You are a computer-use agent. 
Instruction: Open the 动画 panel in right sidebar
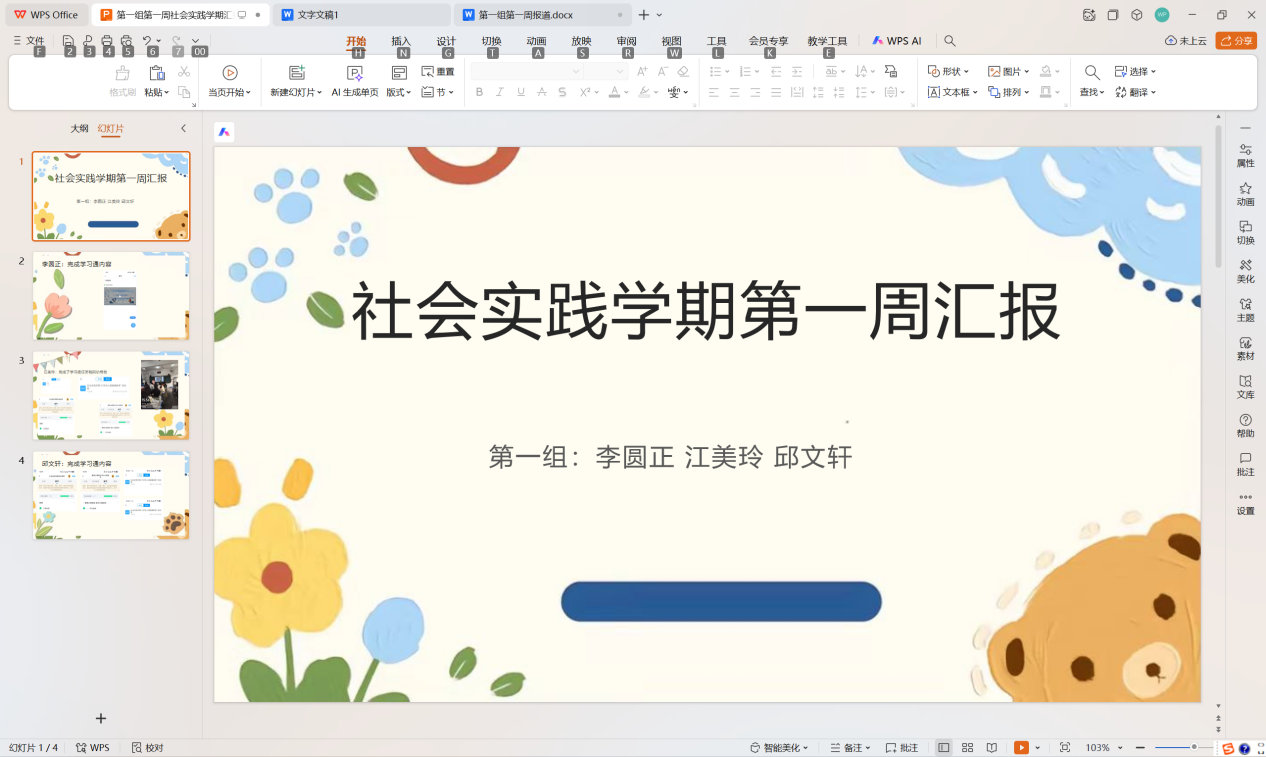(1245, 194)
